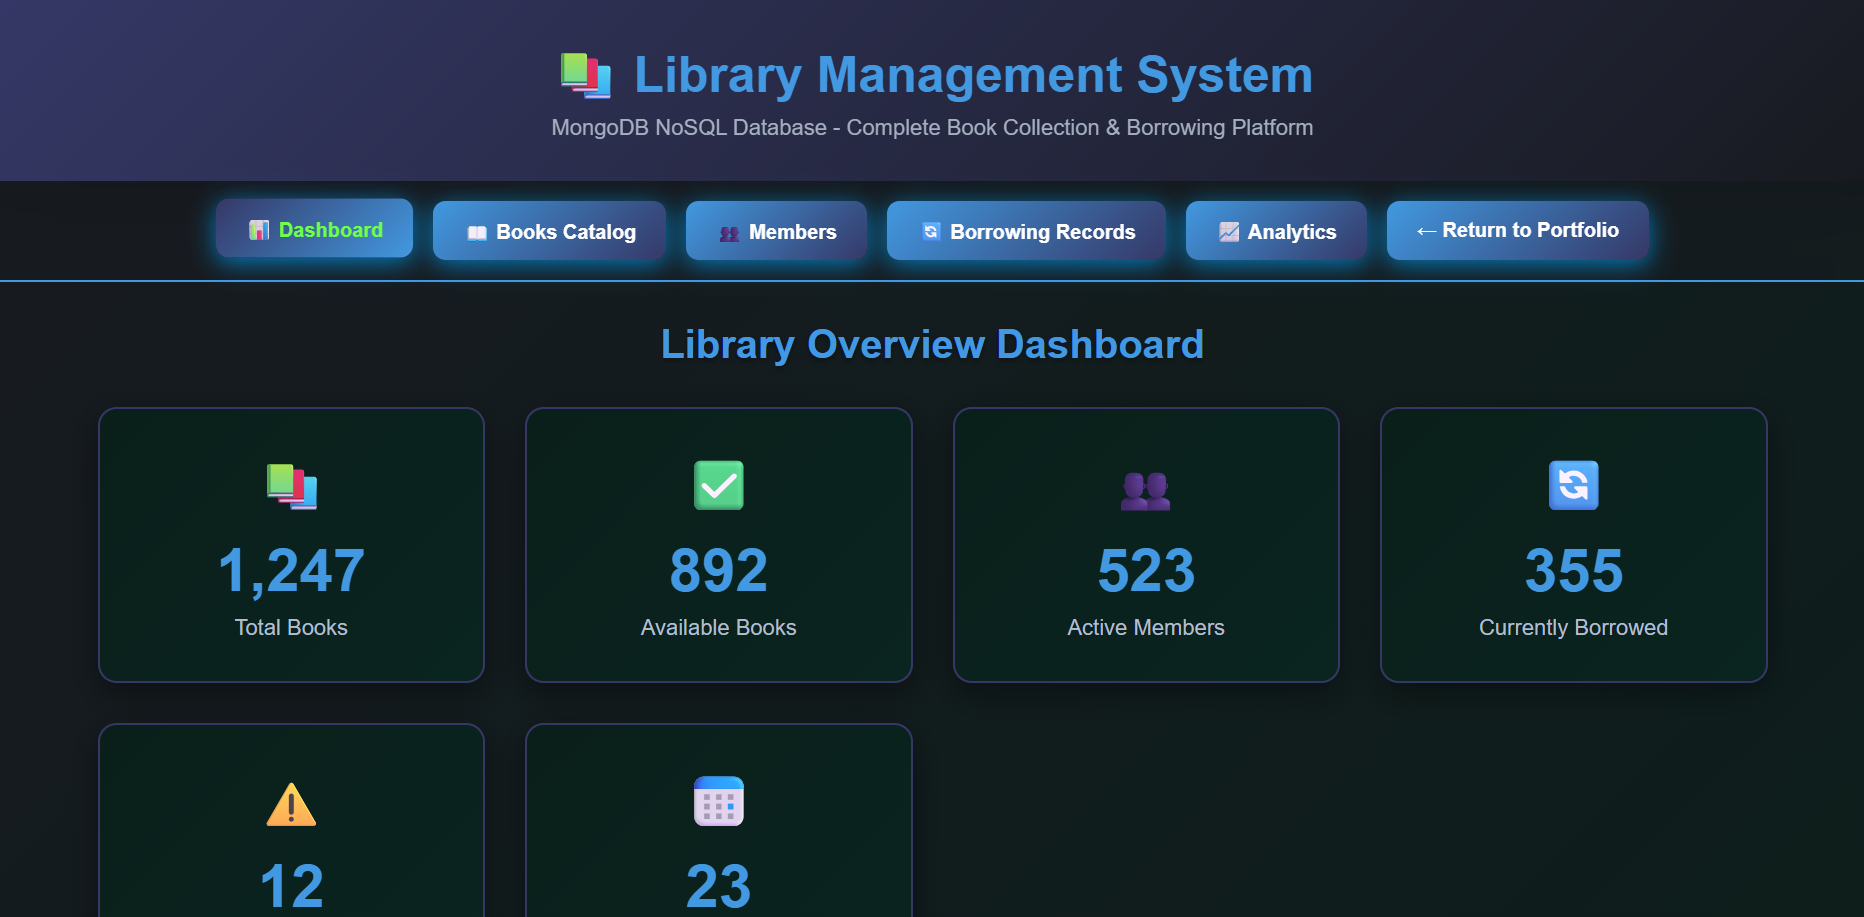This screenshot has height=917, width=1864.
Task: Select the Total Books stat card
Action: pos(291,545)
